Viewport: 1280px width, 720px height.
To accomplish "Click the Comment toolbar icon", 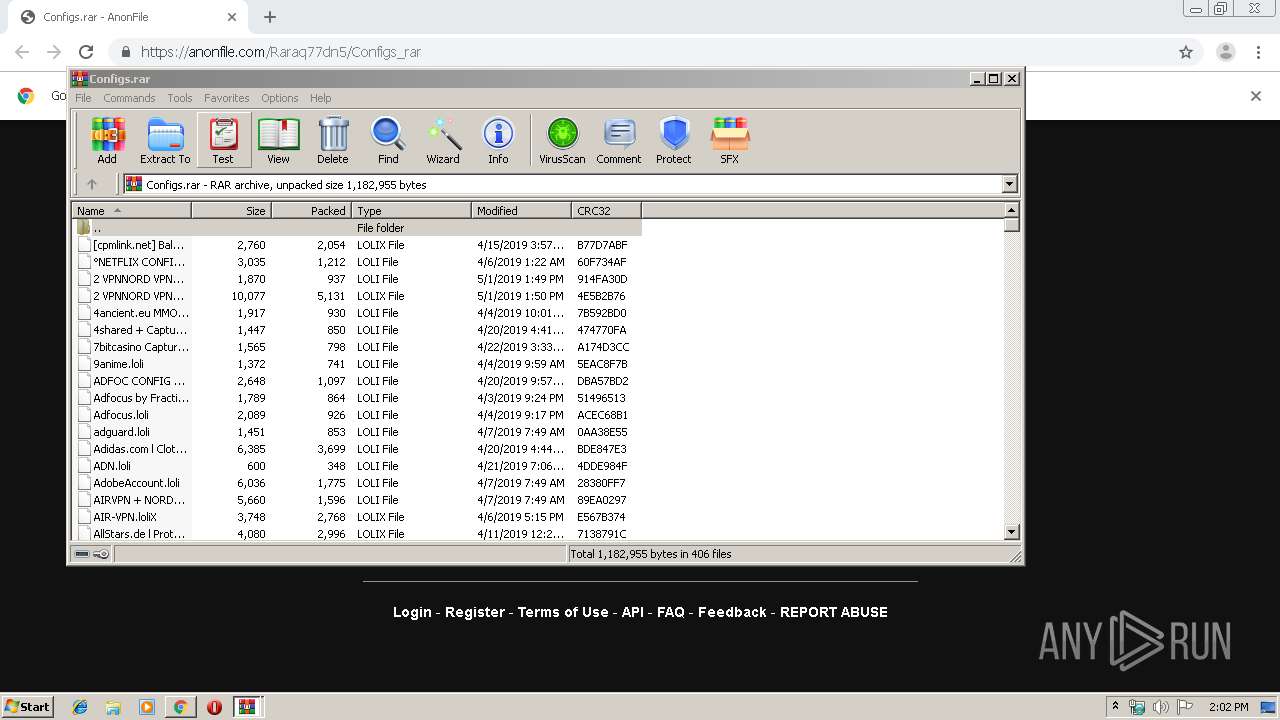I will [x=619, y=140].
